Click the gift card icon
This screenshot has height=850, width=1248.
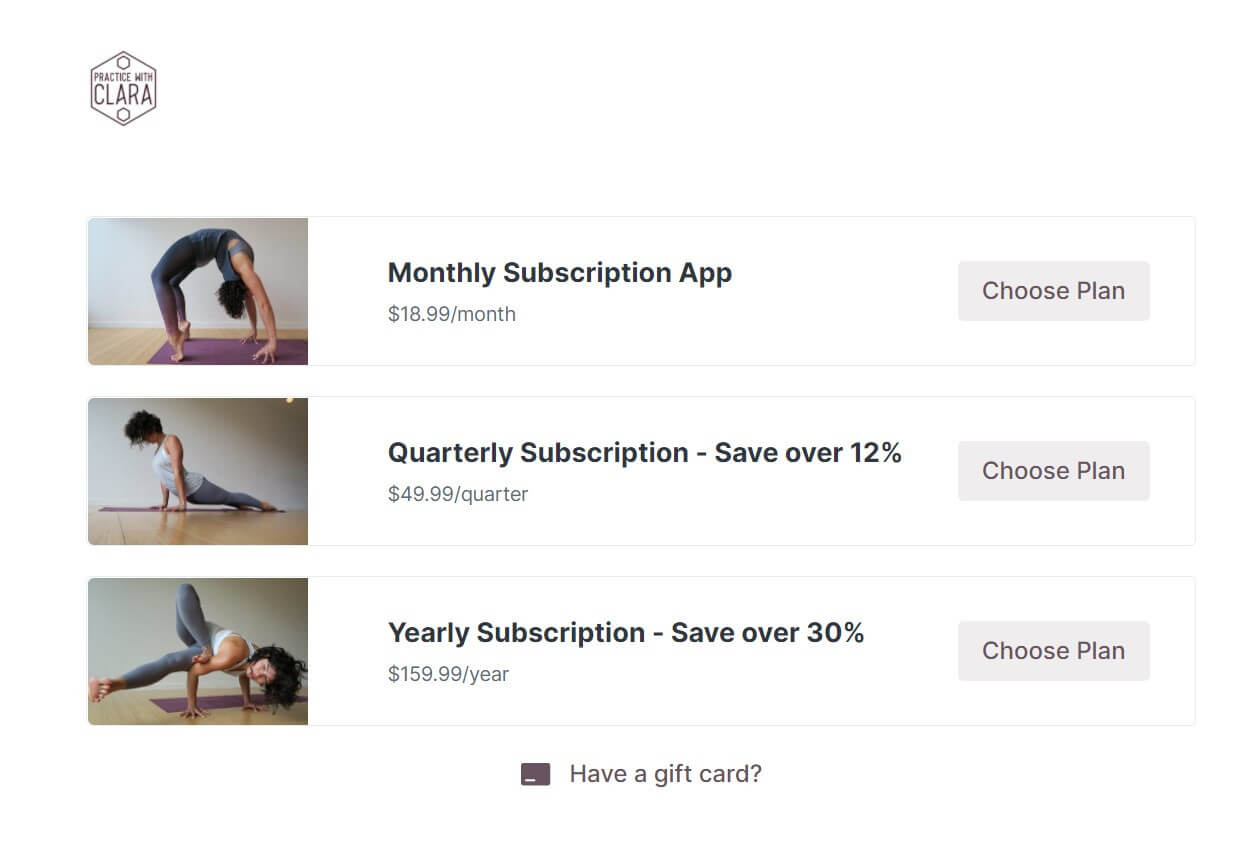(x=536, y=774)
